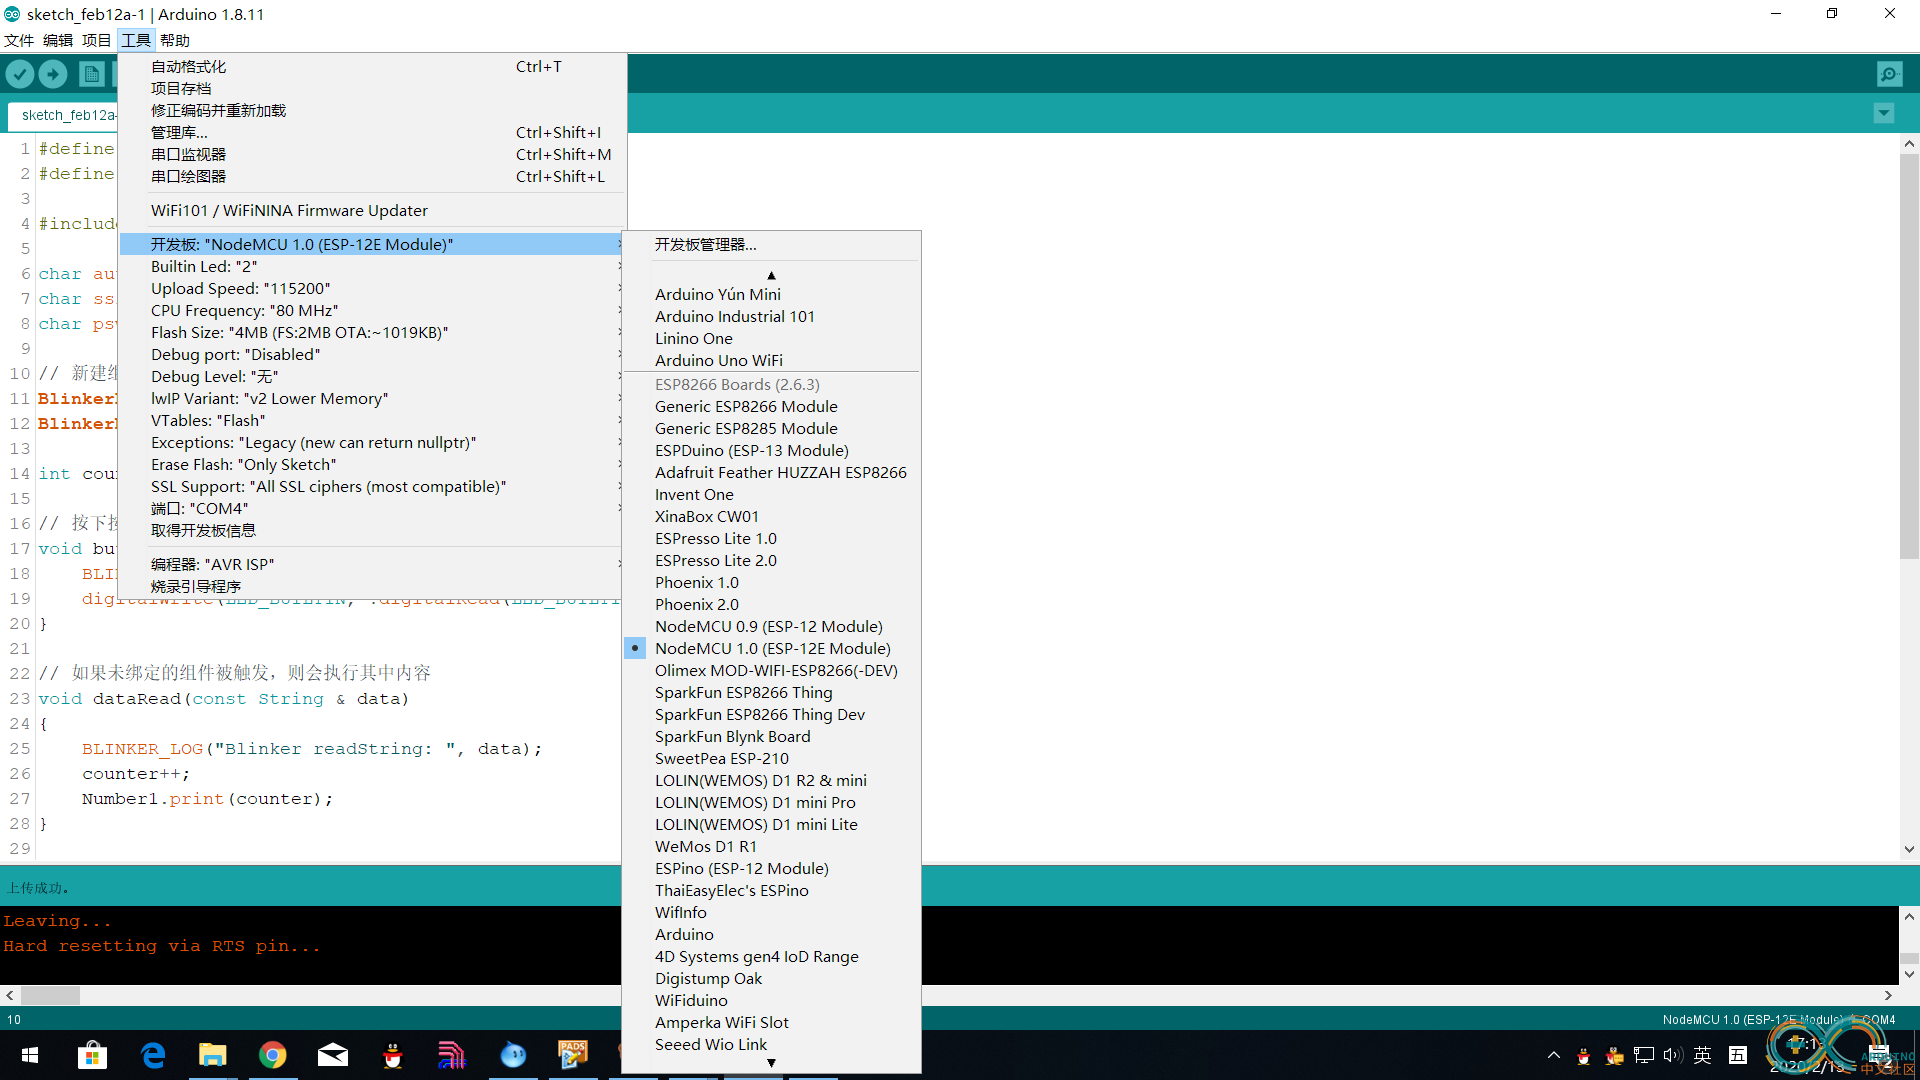1920x1080 pixels.
Task: Expand SSL Support submenu
Action: click(x=372, y=486)
